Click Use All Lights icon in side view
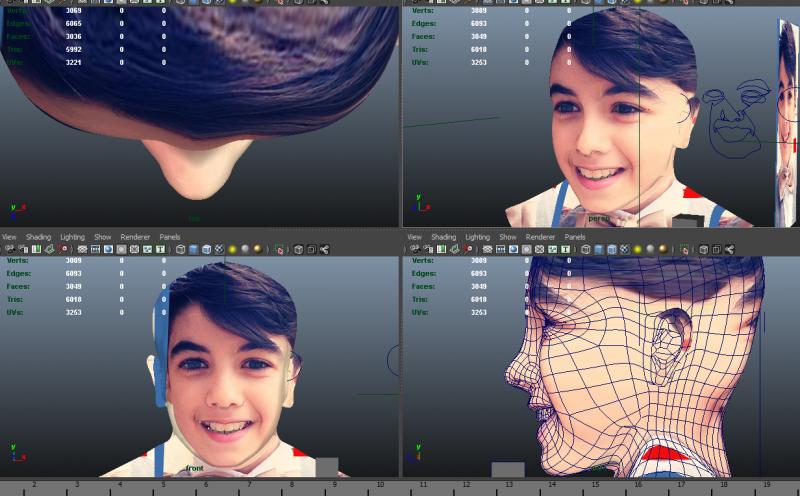This screenshot has width=800, height=496. 637,249
